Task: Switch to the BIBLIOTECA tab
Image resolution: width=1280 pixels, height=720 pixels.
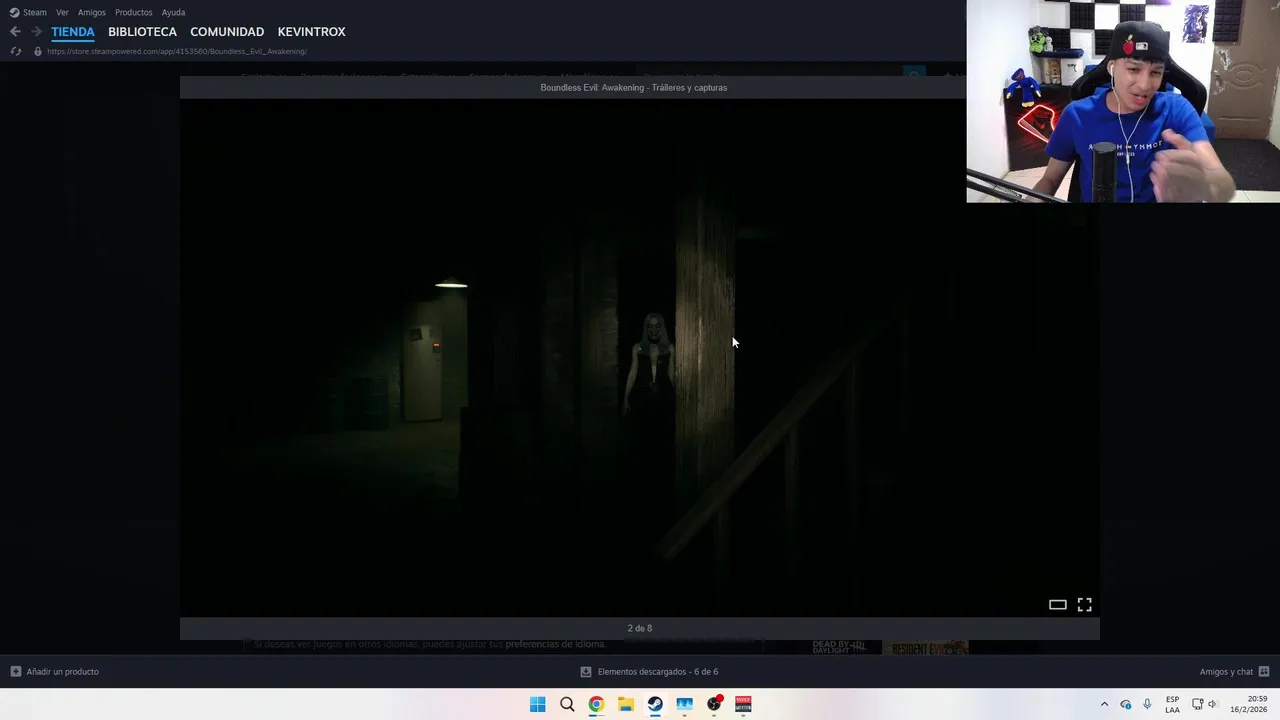Action: [x=142, y=32]
